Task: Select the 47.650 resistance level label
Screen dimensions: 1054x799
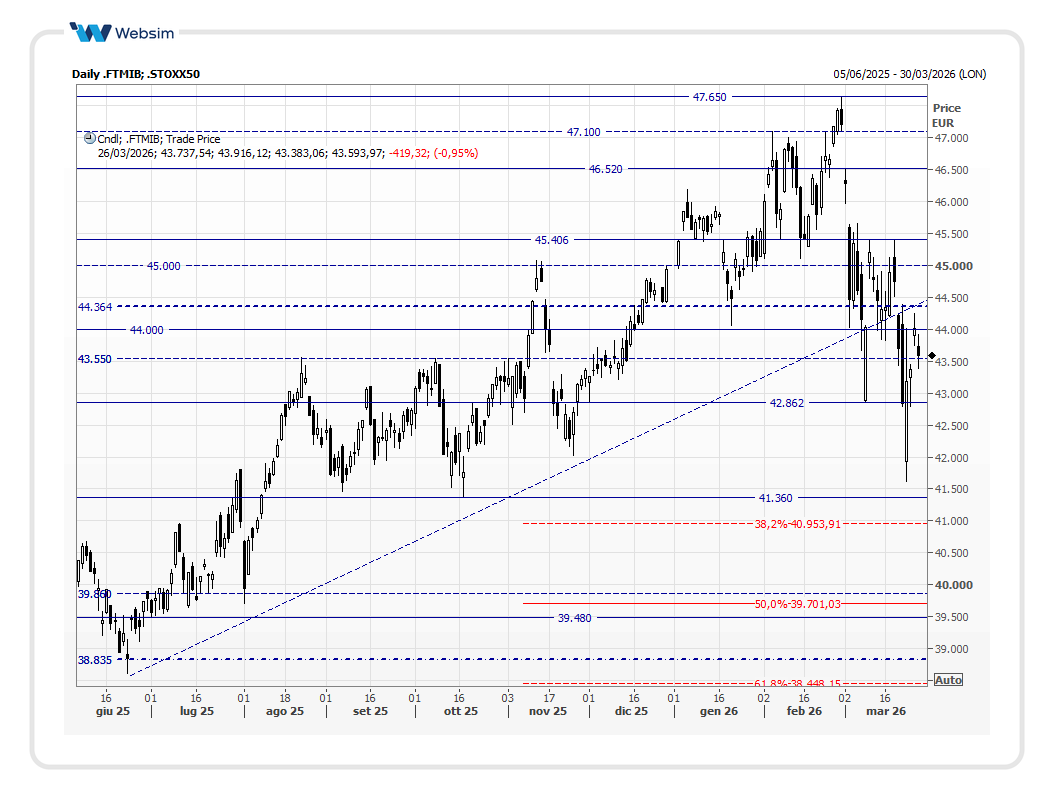Action: pyautogui.click(x=709, y=97)
